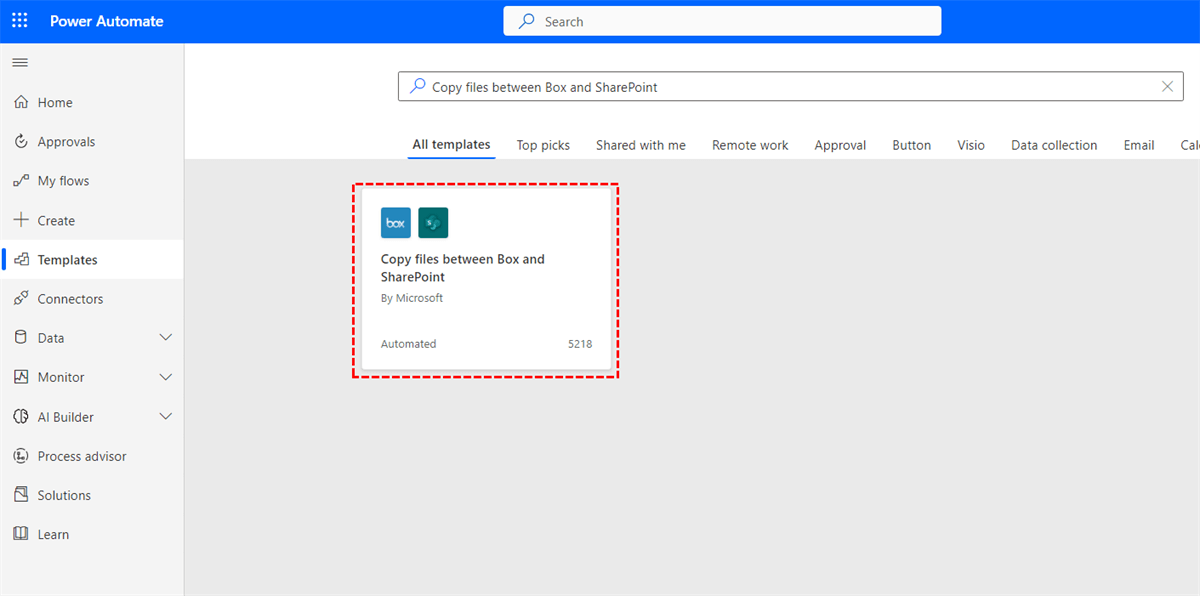Open the Shared with me tab
The width and height of the screenshot is (1200, 596).
pos(641,145)
